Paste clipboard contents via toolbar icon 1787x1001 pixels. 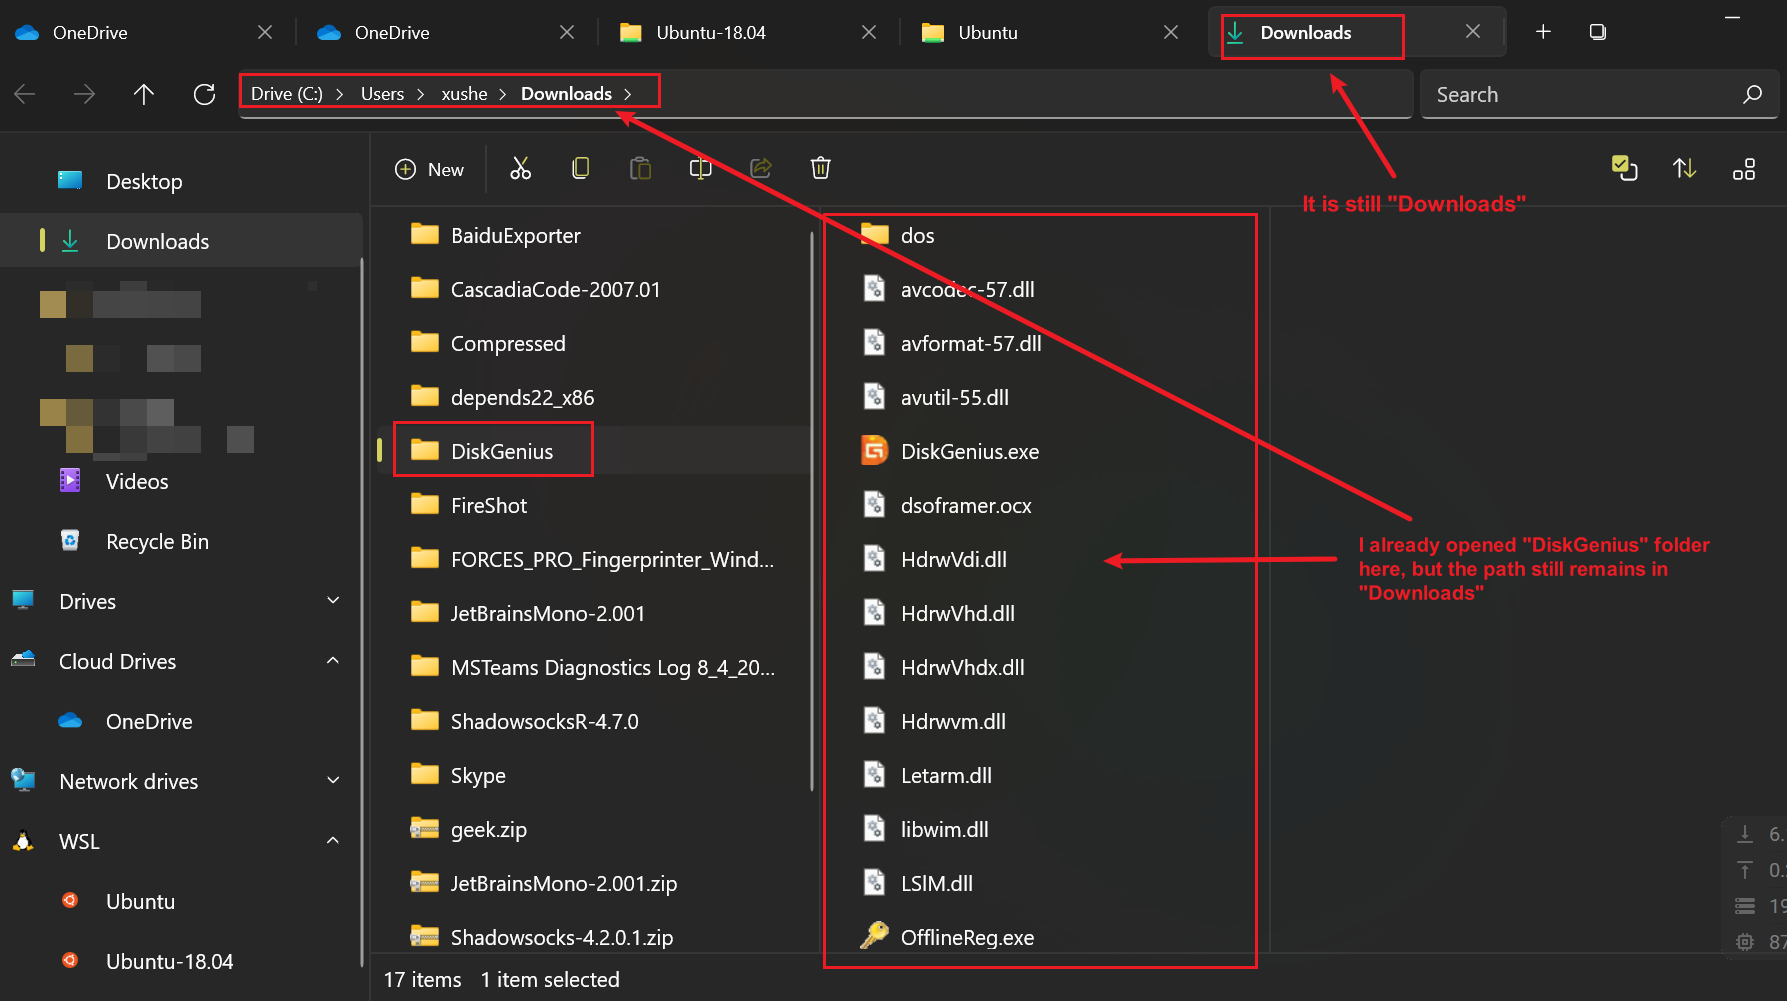640,168
